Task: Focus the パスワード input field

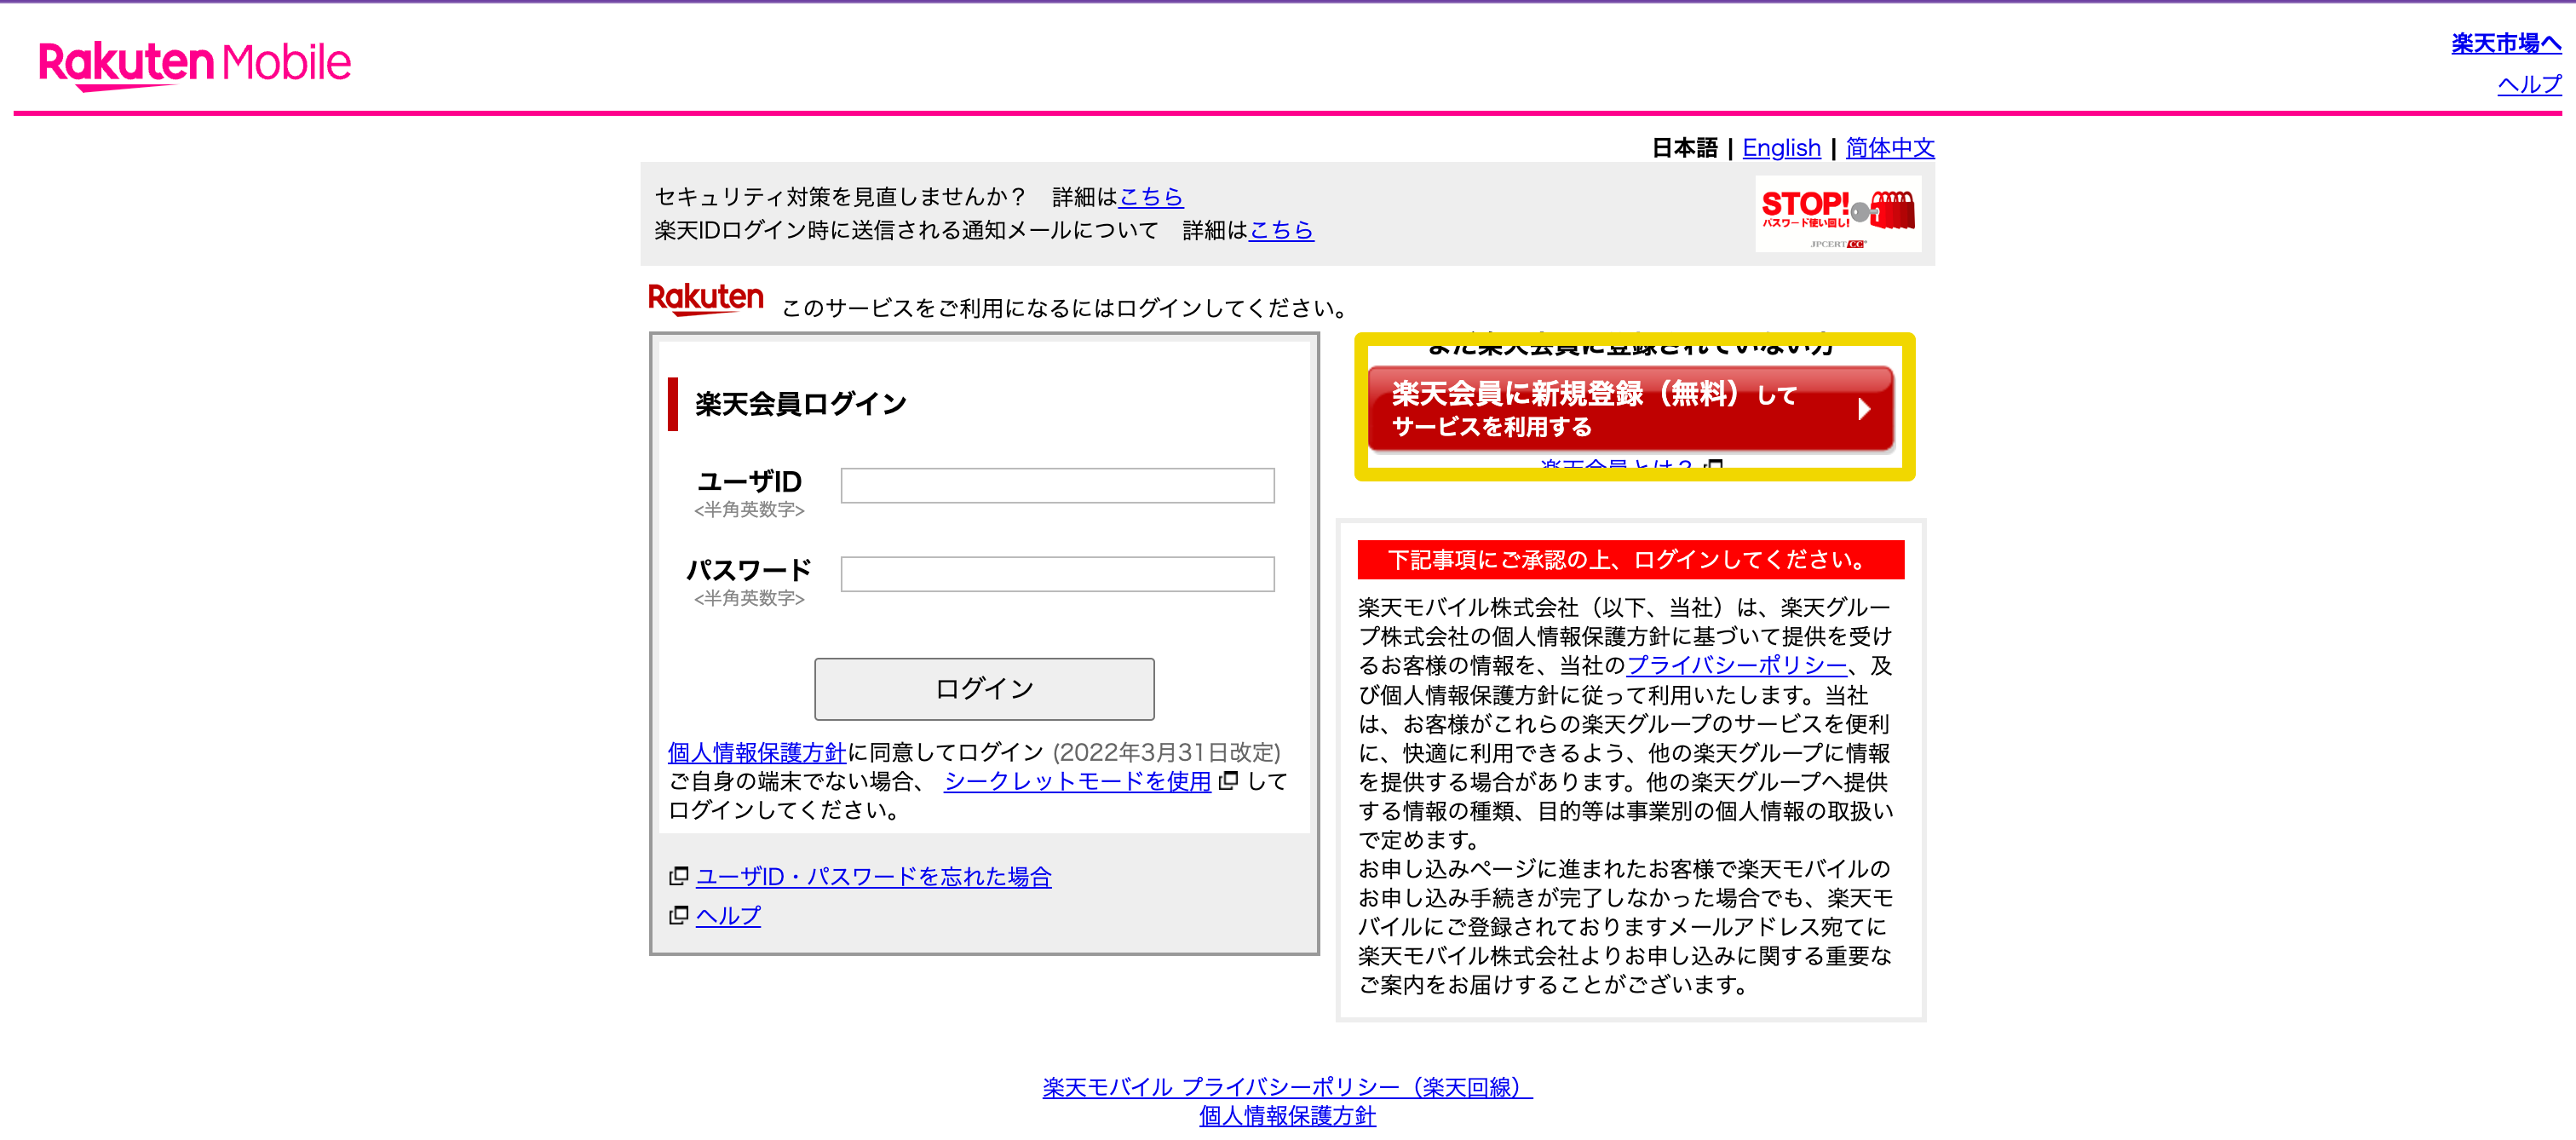Action: coord(1057,573)
